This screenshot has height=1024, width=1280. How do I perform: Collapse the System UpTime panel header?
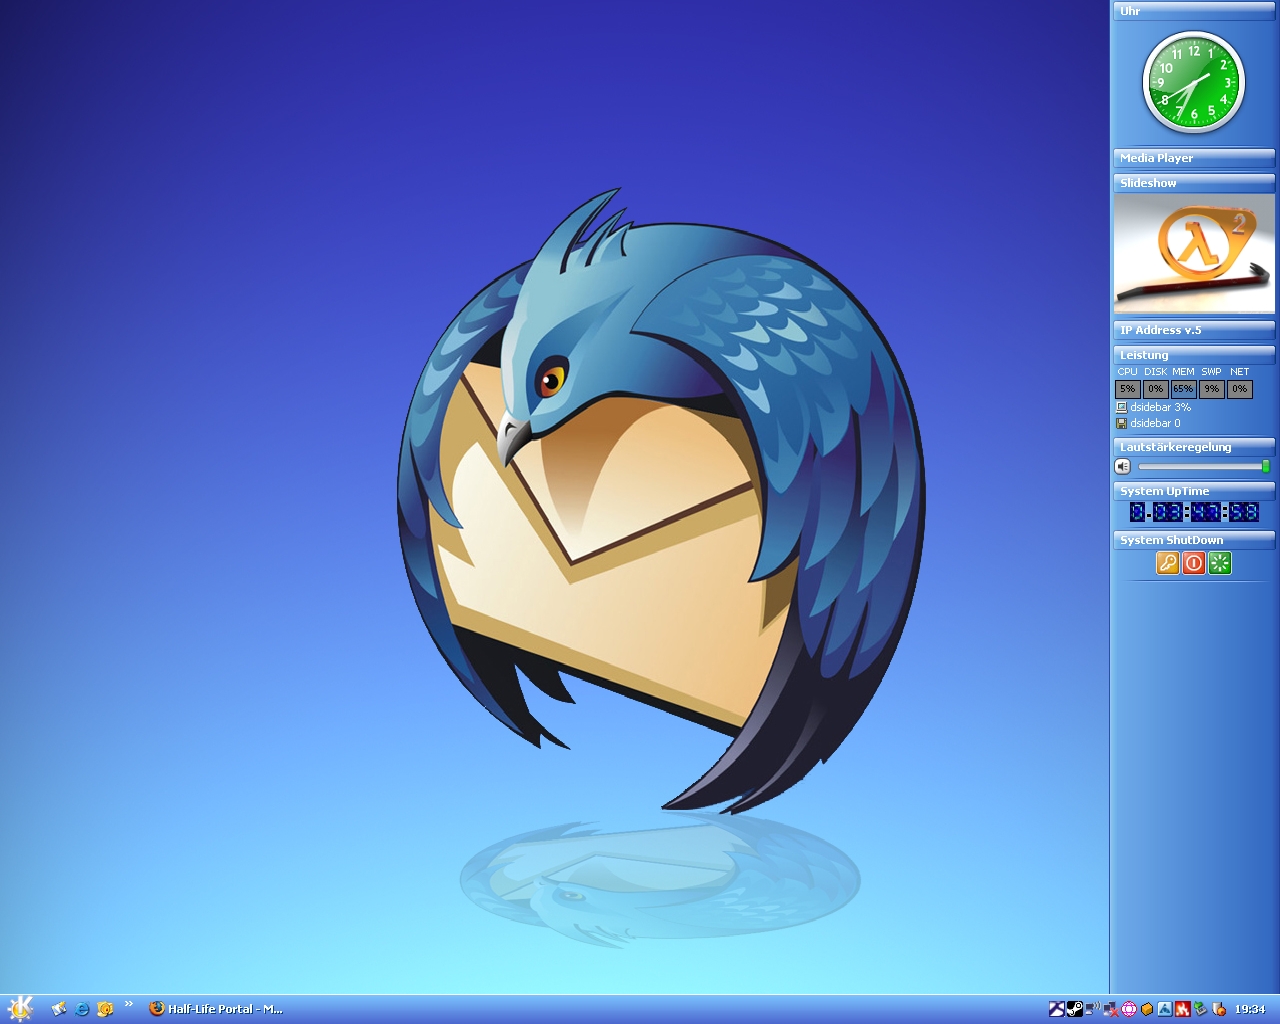click(1194, 491)
